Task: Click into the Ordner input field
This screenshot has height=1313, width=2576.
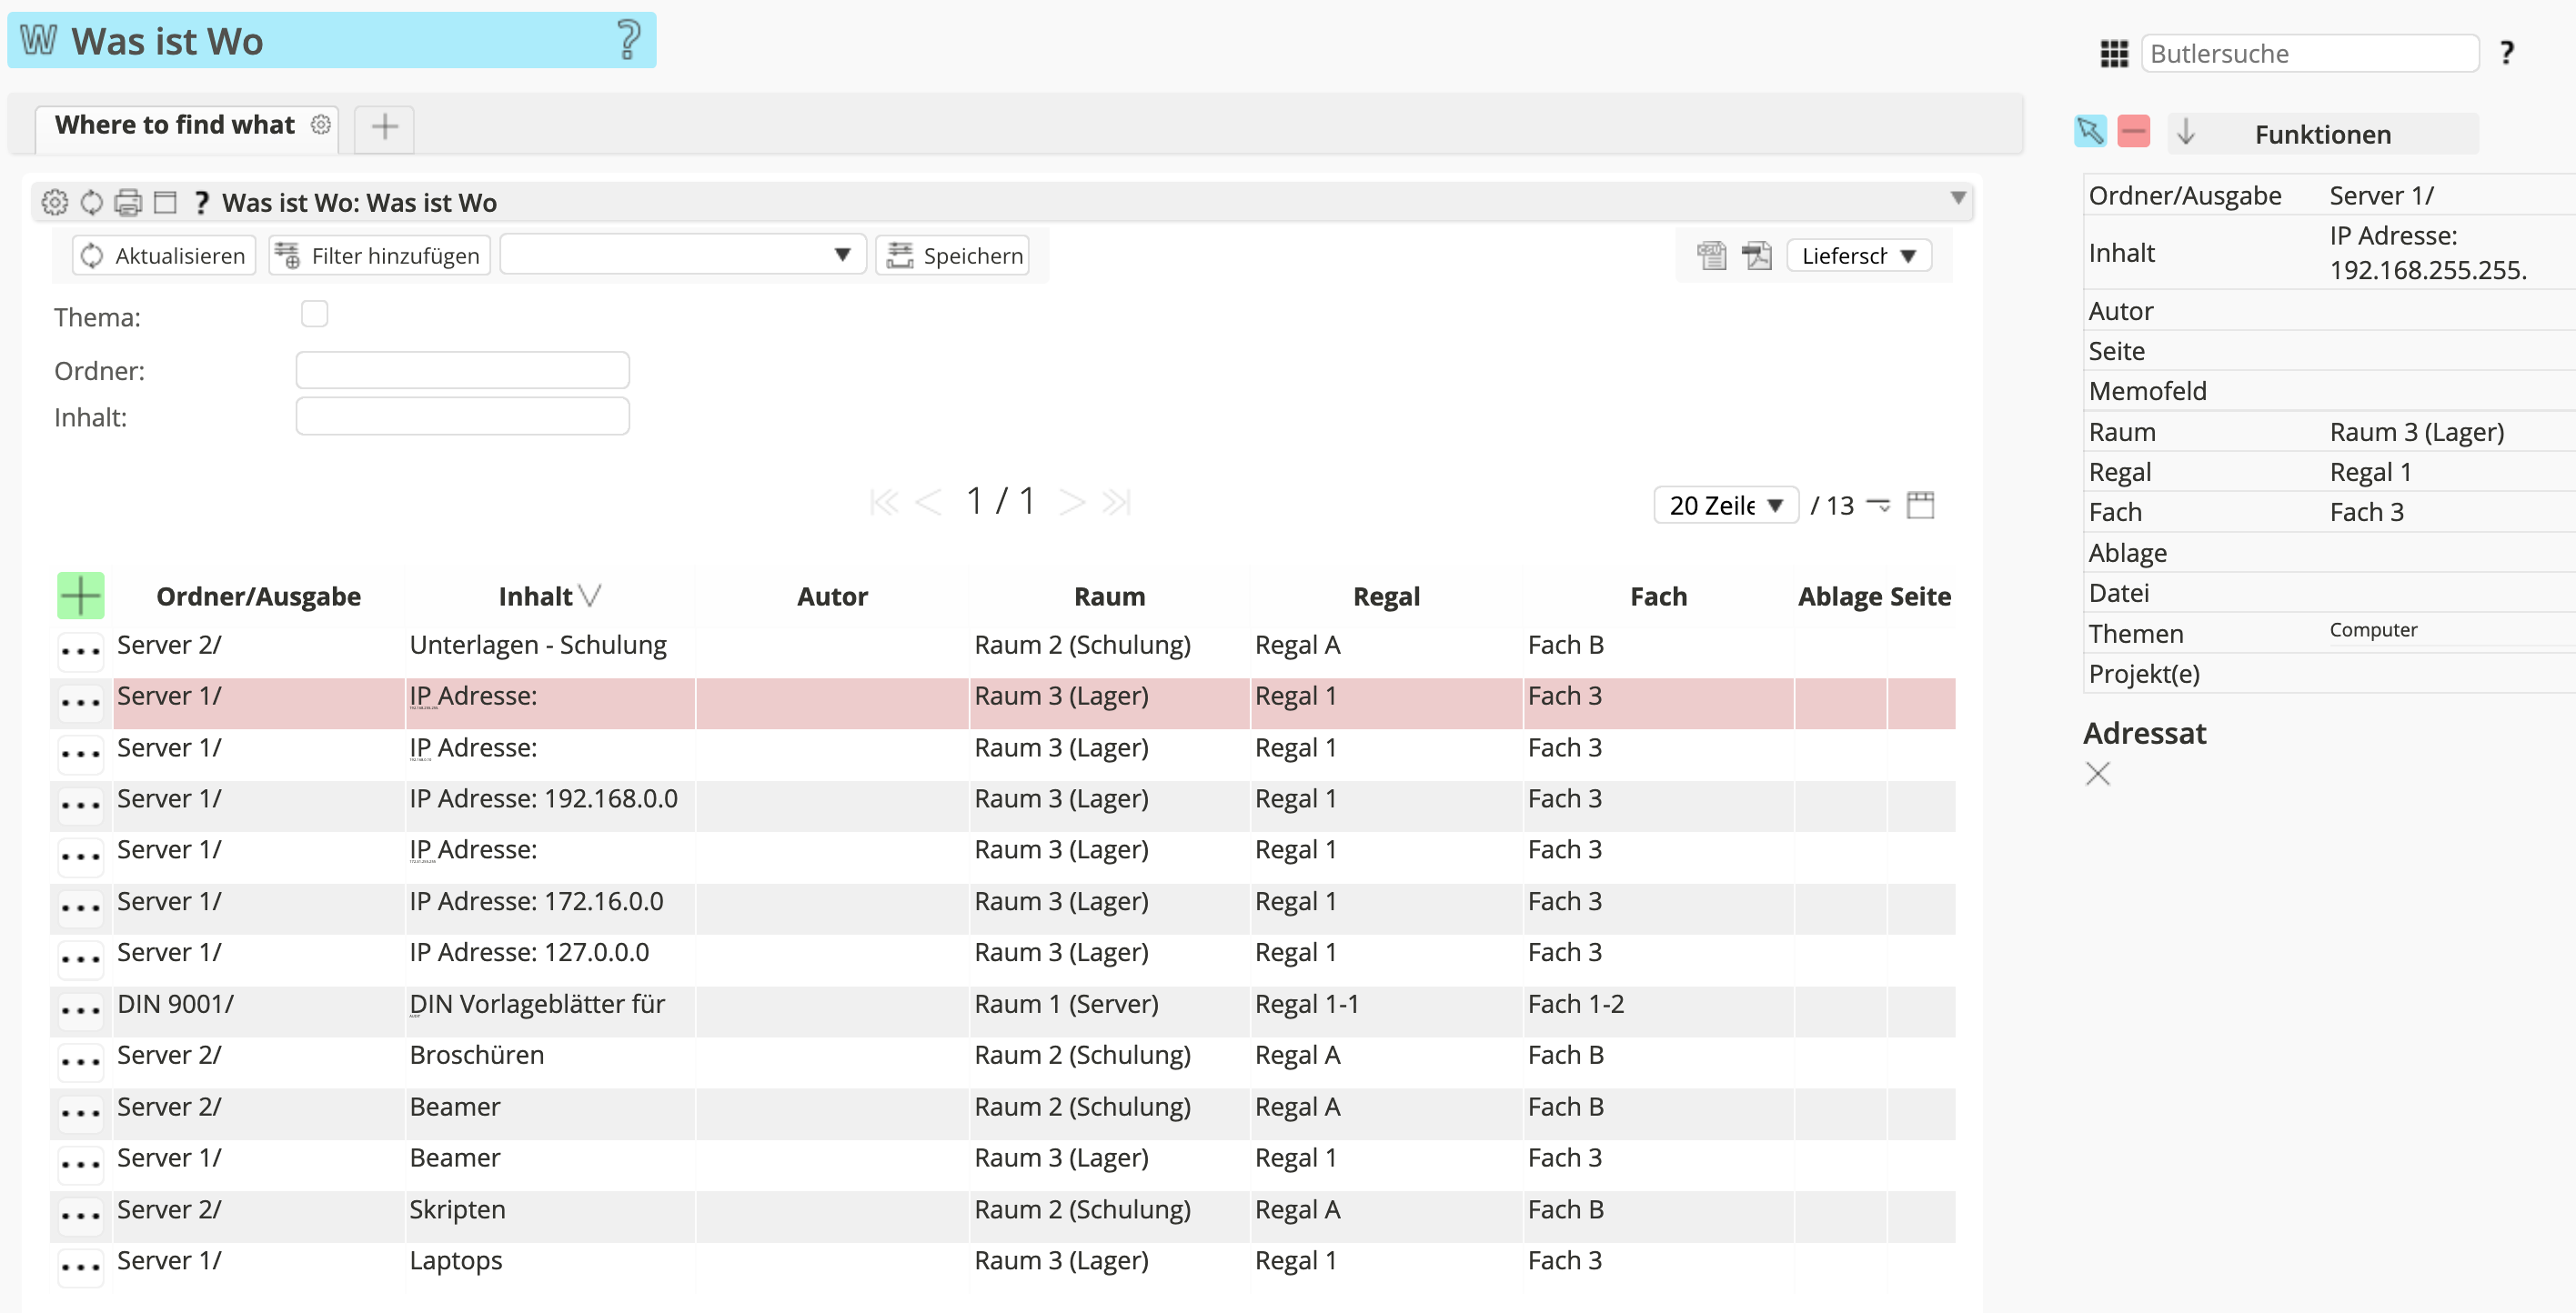Action: click(x=462, y=371)
